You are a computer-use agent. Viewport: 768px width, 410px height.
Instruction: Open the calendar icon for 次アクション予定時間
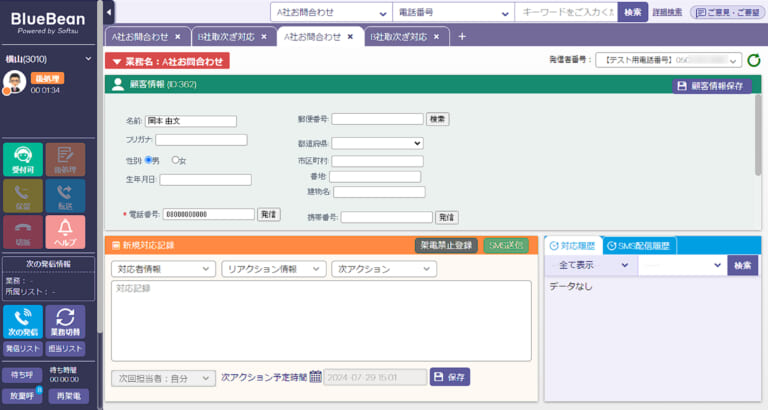(x=315, y=377)
